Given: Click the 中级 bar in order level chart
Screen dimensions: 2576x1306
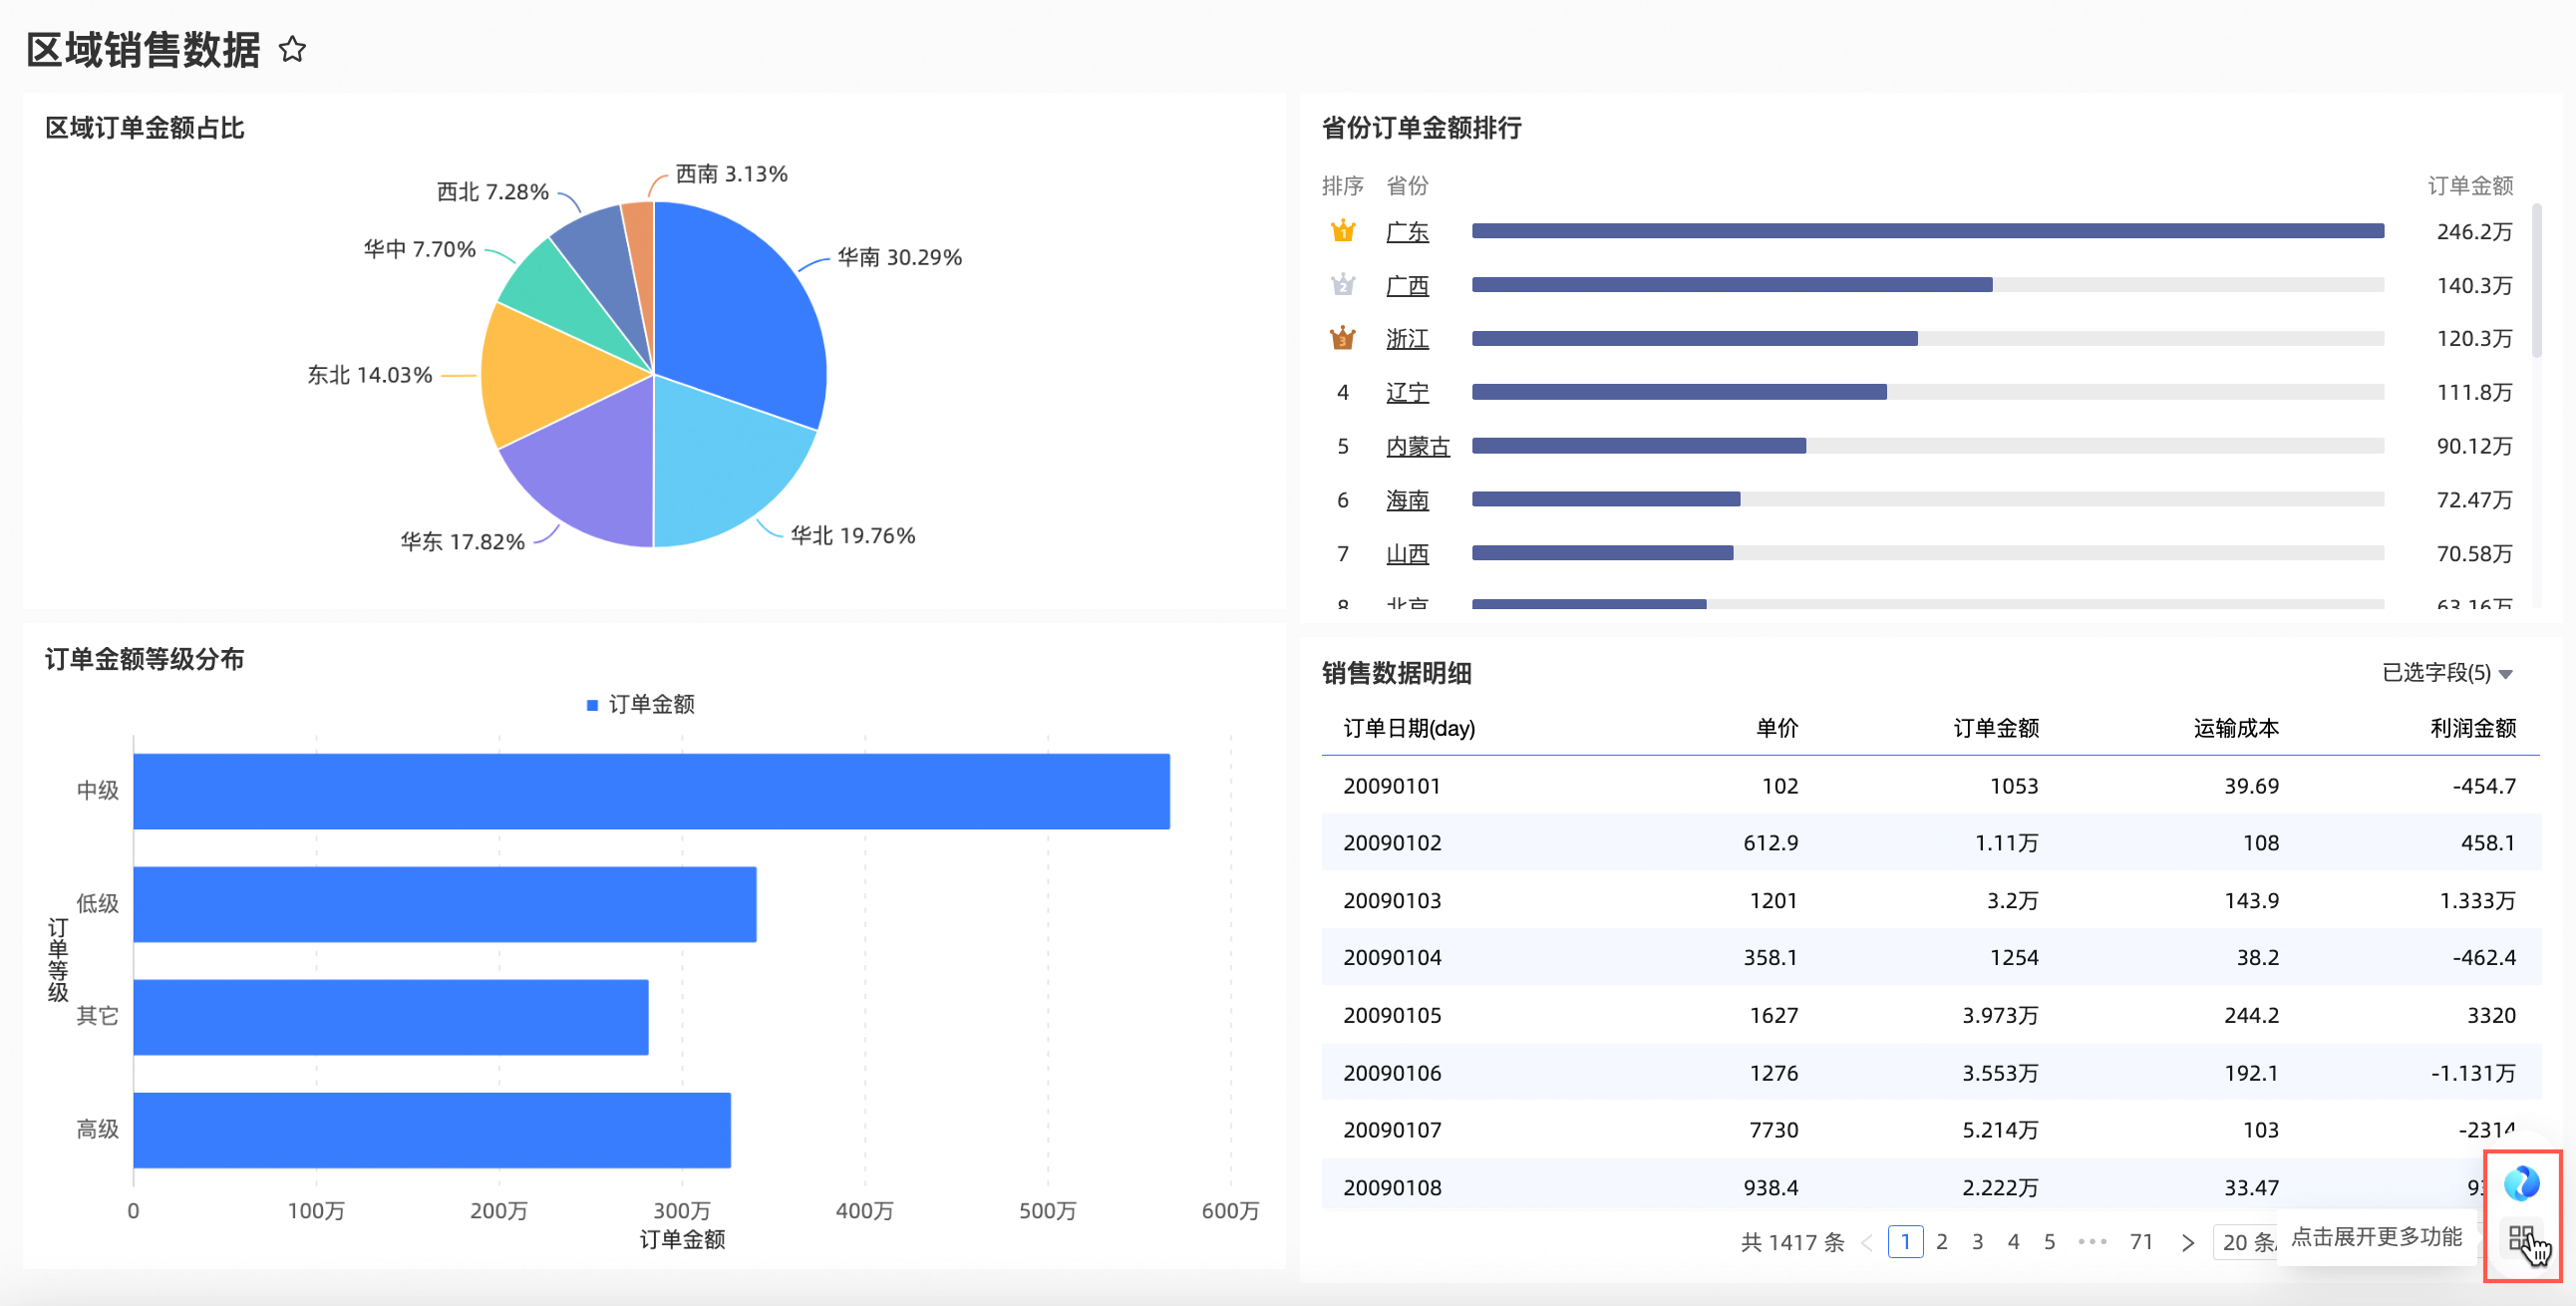Looking at the screenshot, I should coord(650,791).
